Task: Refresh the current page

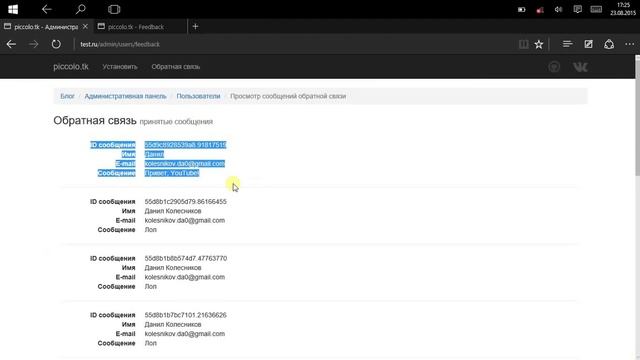Action: point(56,44)
